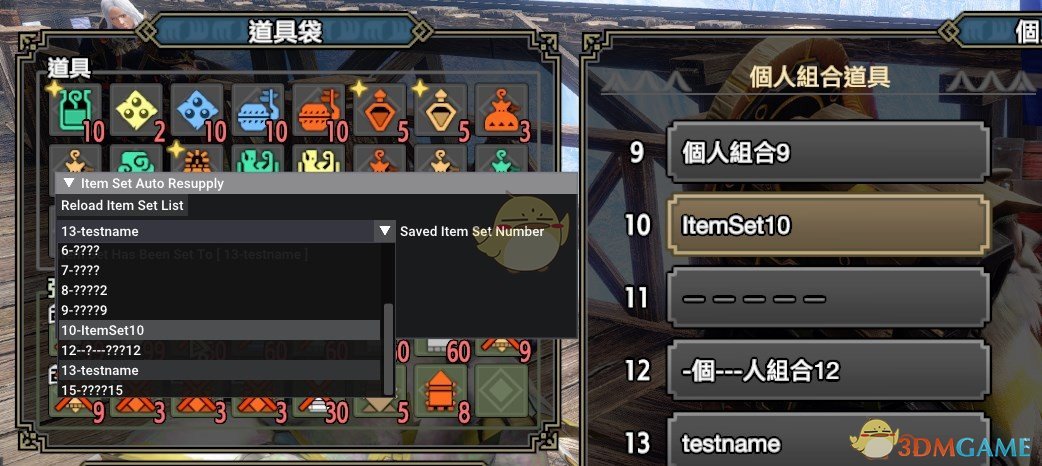Open the Saved Item Set Number dropdown arrow
Viewport: 1042px width, 466px height.
[385, 231]
